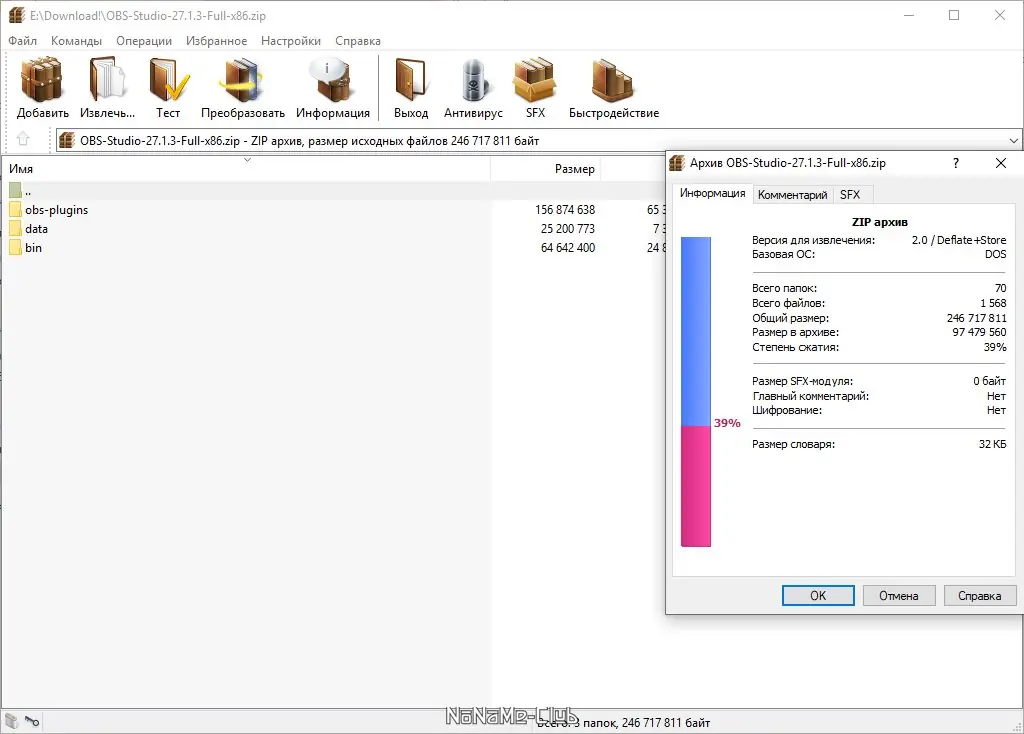The height and width of the screenshot is (734, 1024).
Task: Click the data size 25 200 773
Action: coord(568,229)
